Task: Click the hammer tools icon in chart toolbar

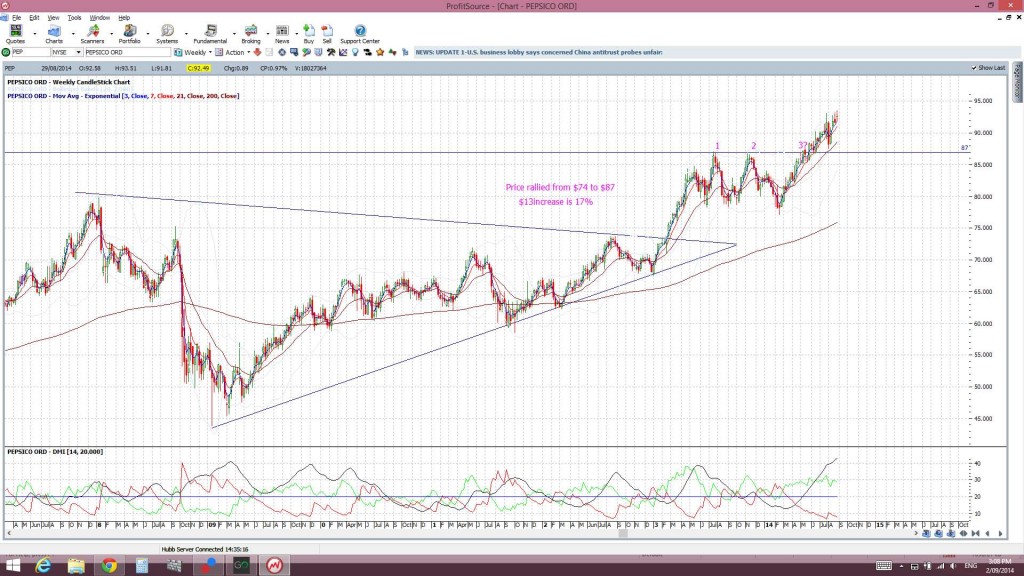Action: point(331,52)
